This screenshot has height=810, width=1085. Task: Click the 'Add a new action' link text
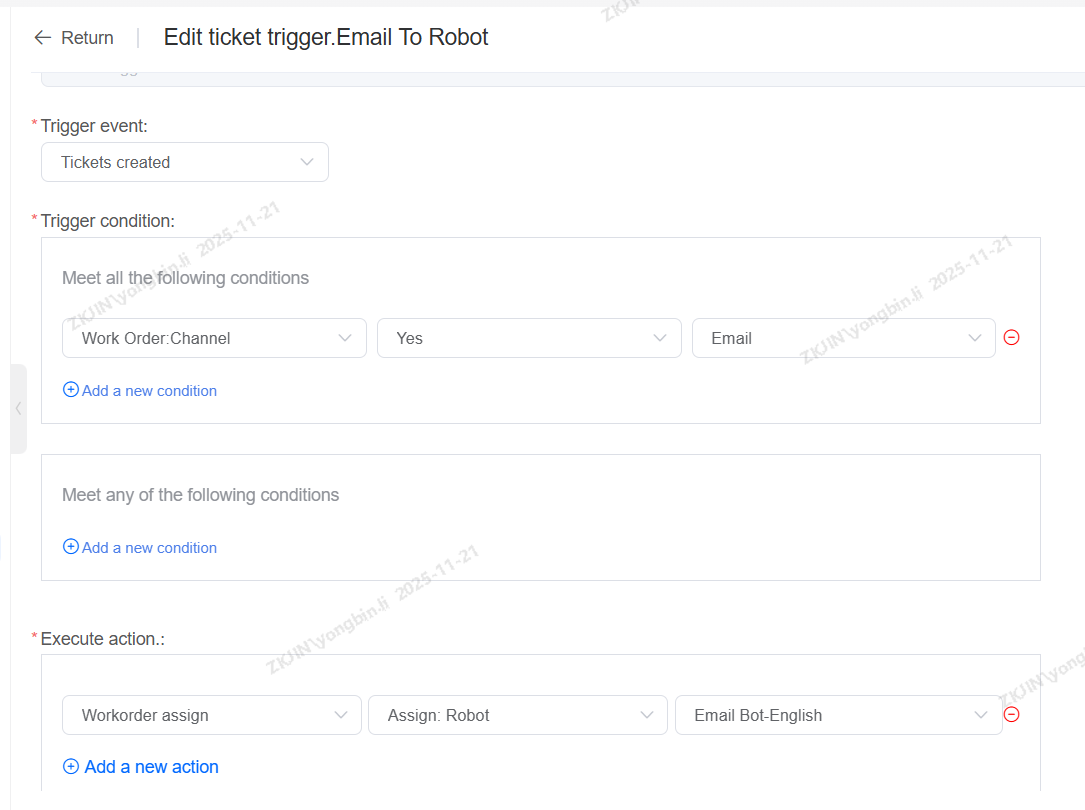point(151,767)
